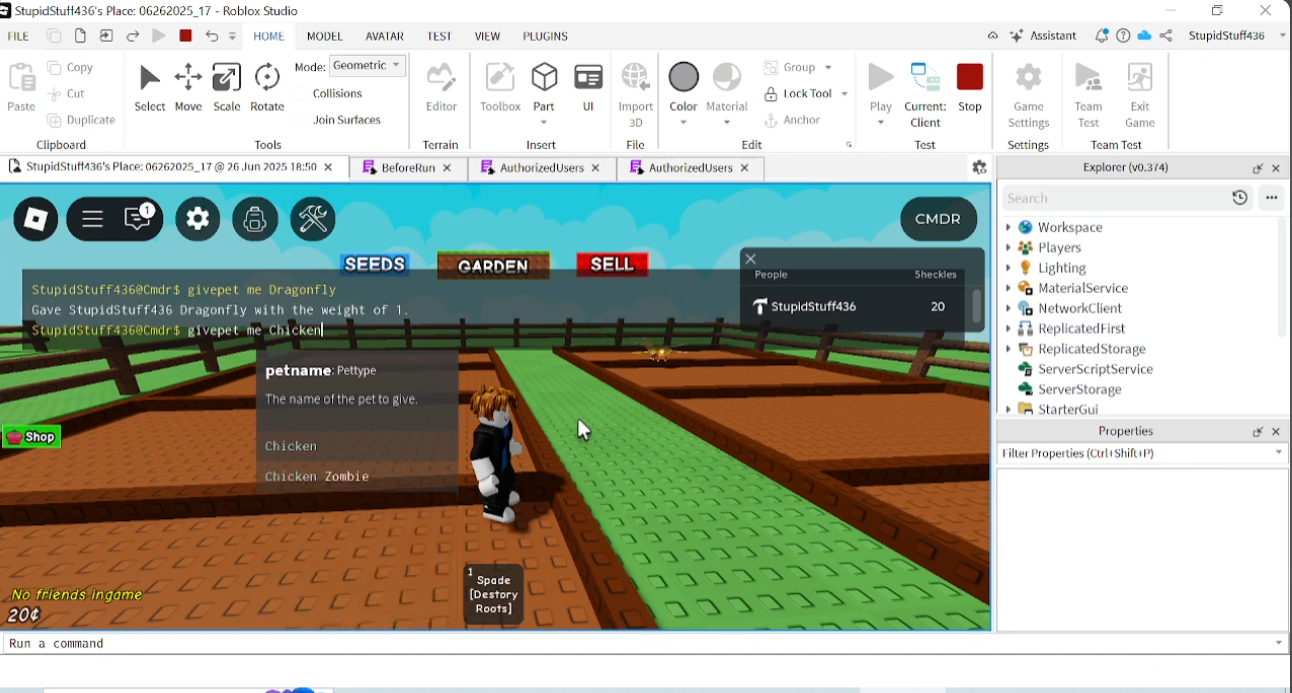Screen dimensions: 1292x693
Task: Toggle Join Surfaces
Action: (x=348, y=119)
